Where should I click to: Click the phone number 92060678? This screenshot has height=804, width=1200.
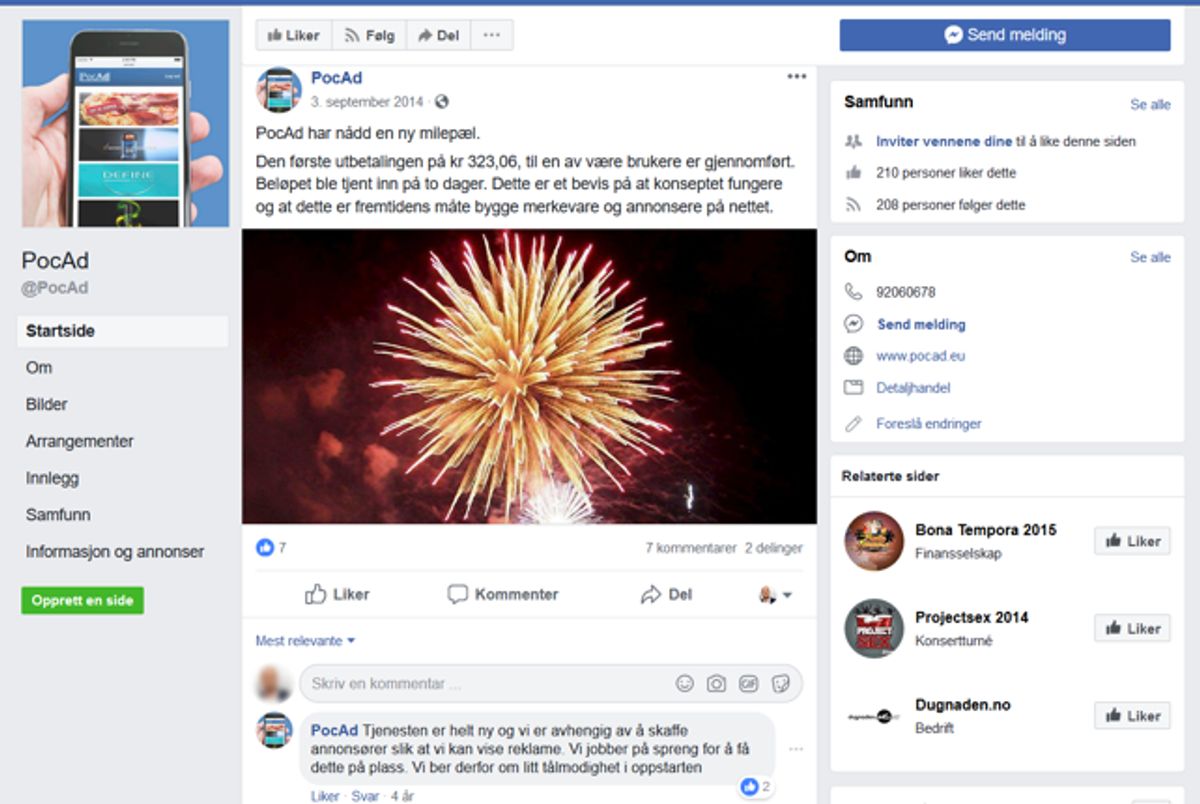[906, 293]
